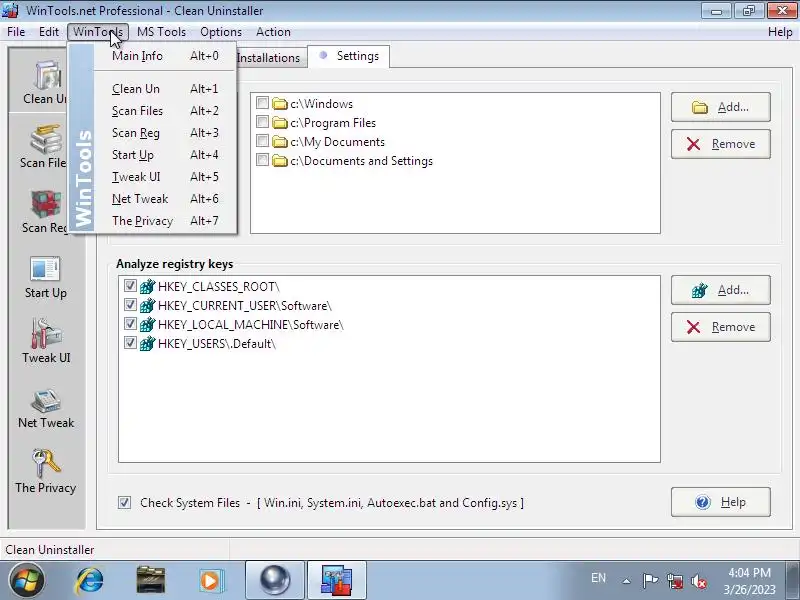
Task: Click the Action Center flag tray icon
Action: point(650,581)
